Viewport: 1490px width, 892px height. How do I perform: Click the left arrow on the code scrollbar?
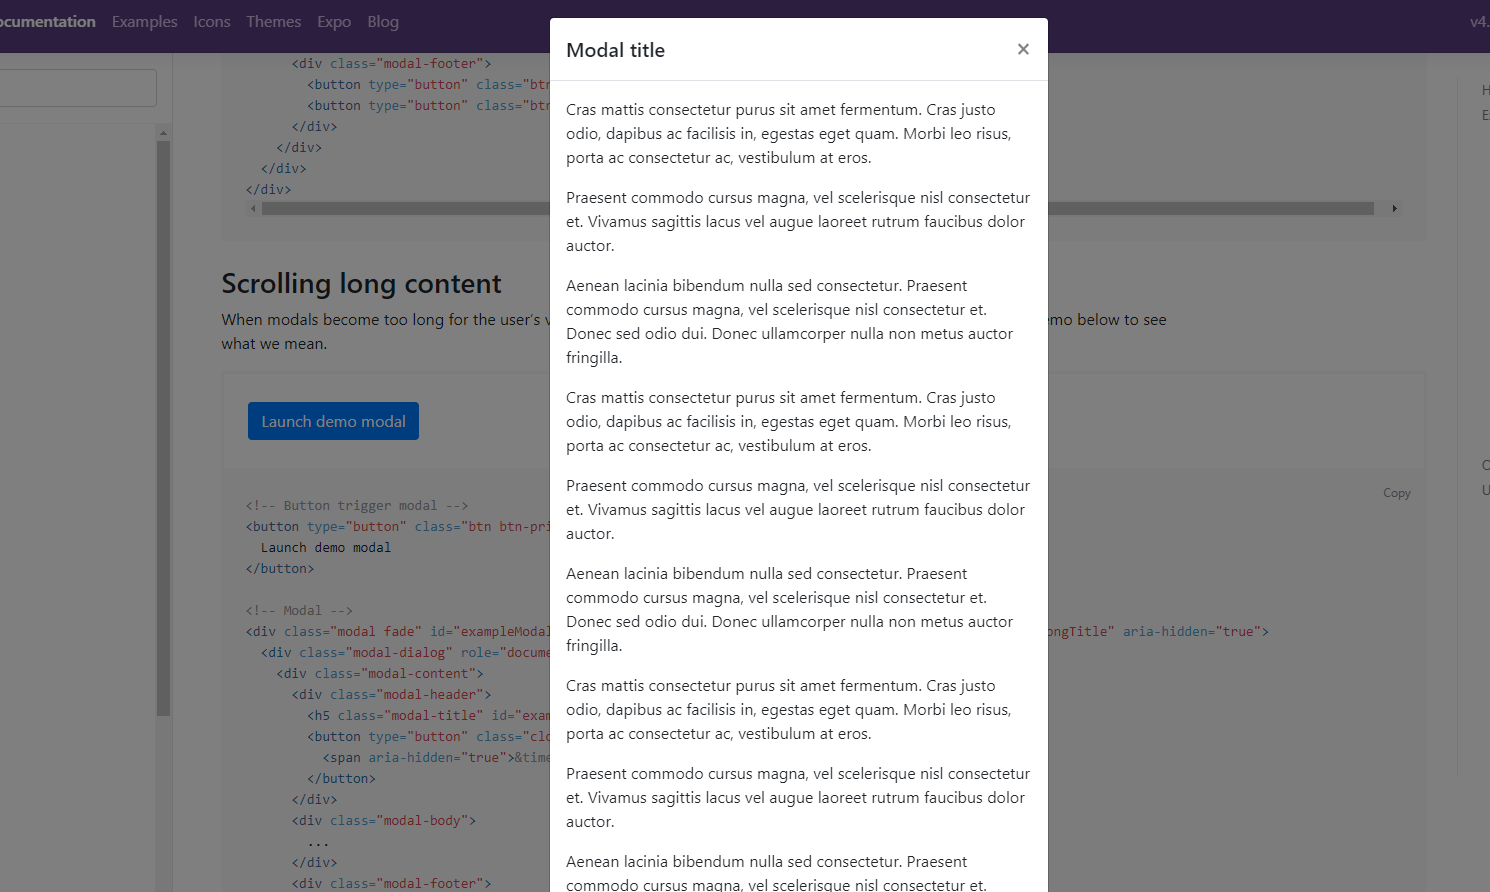click(x=253, y=208)
